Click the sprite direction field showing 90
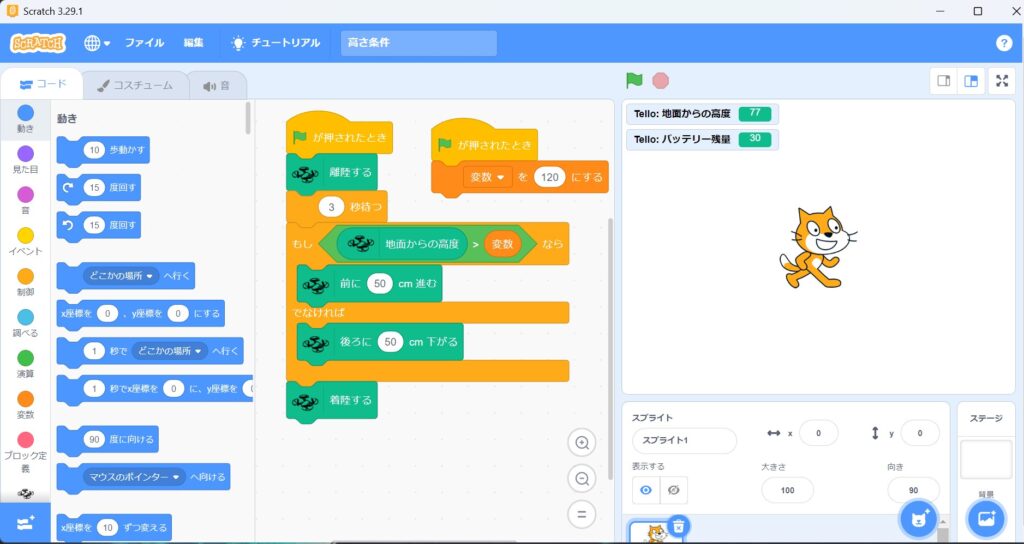The image size is (1024, 544). tap(914, 490)
